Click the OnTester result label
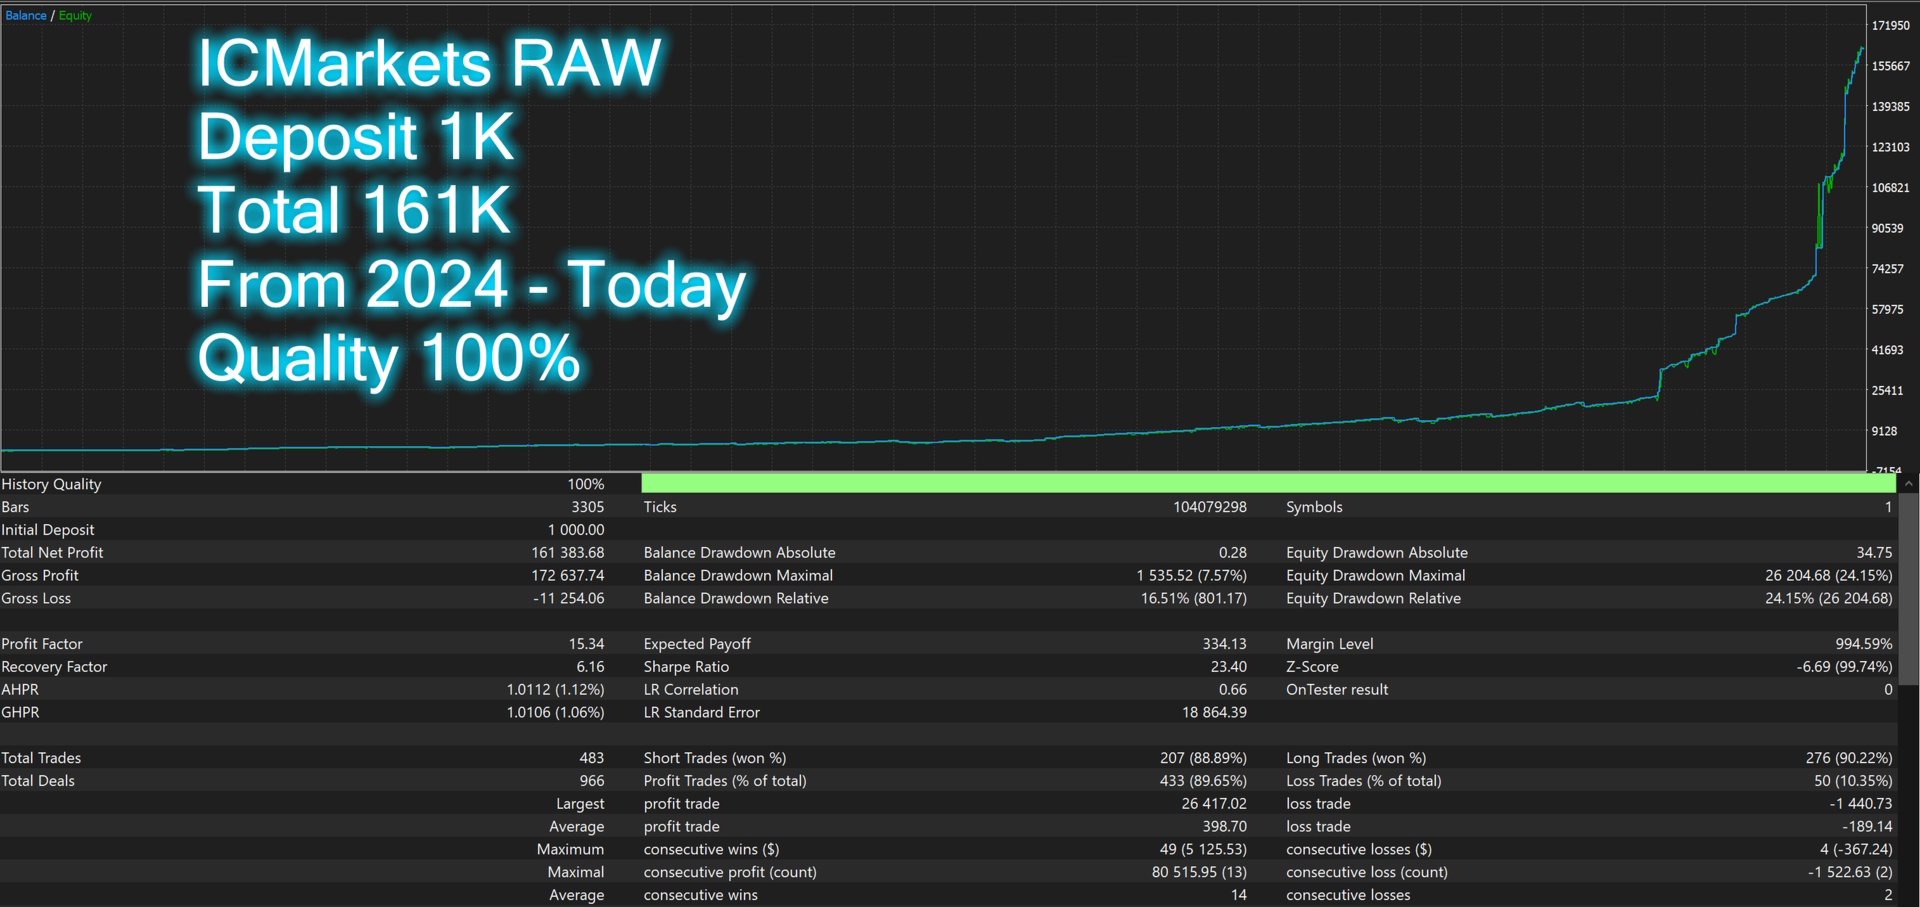 [1337, 690]
